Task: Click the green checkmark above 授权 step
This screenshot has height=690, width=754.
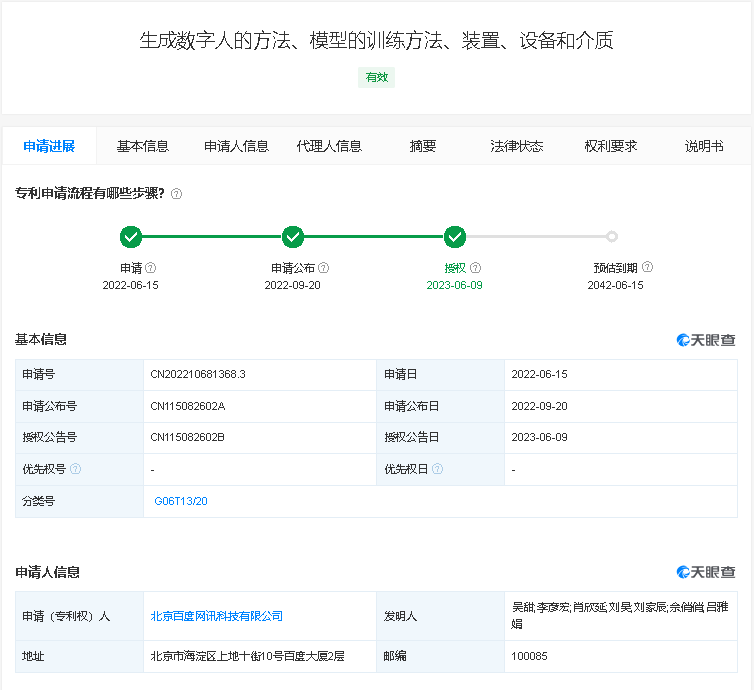Action: (455, 237)
